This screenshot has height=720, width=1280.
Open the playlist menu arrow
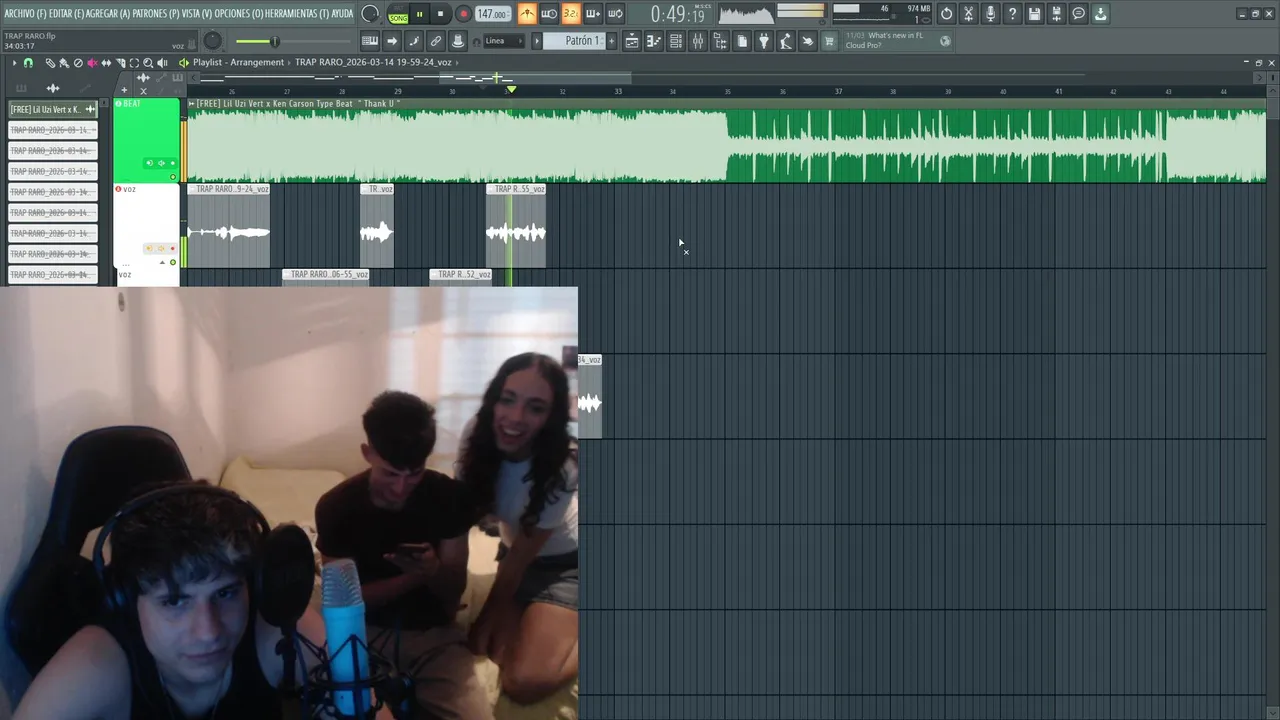tap(14, 63)
